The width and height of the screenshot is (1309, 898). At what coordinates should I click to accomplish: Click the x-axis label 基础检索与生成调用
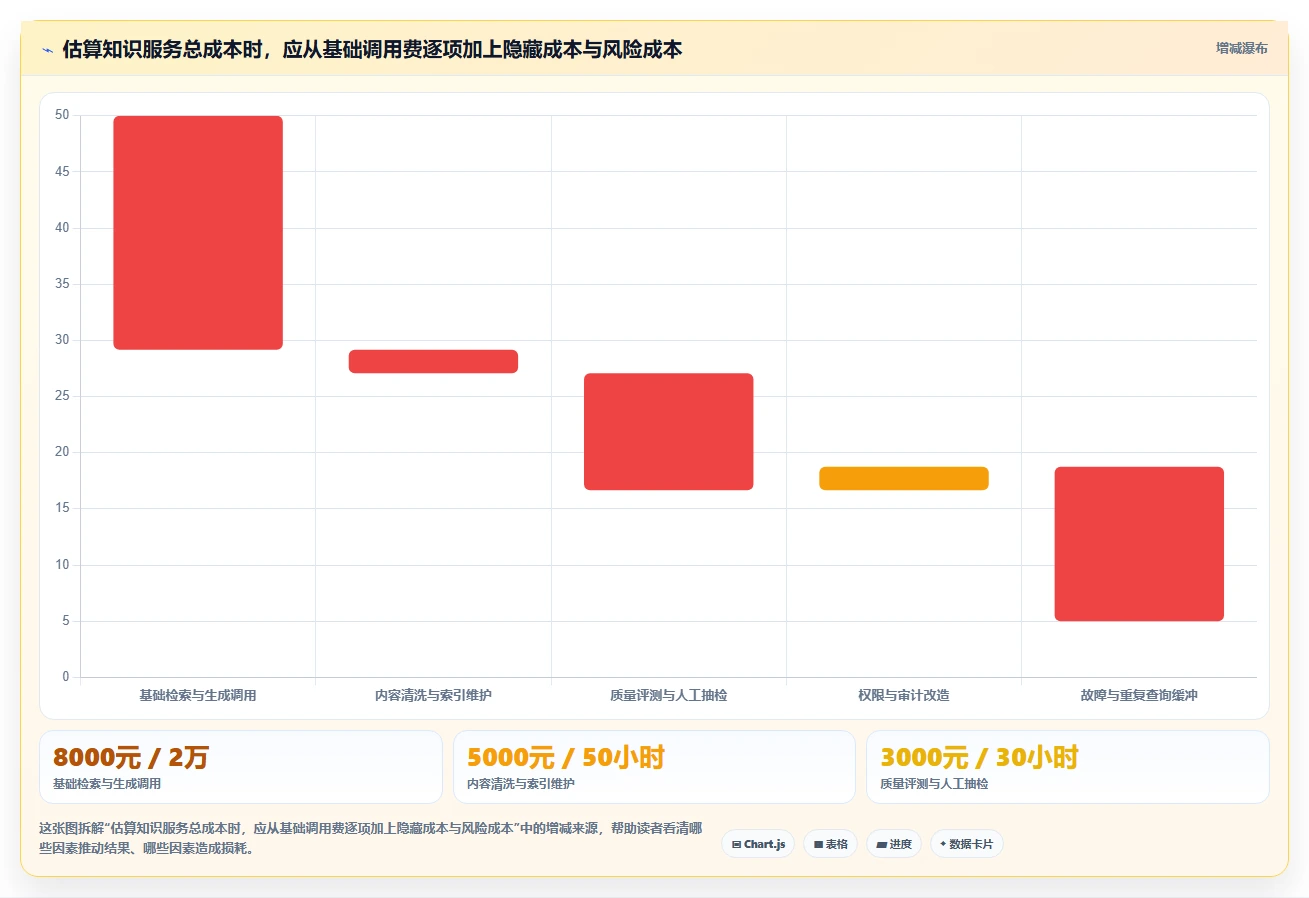198,695
